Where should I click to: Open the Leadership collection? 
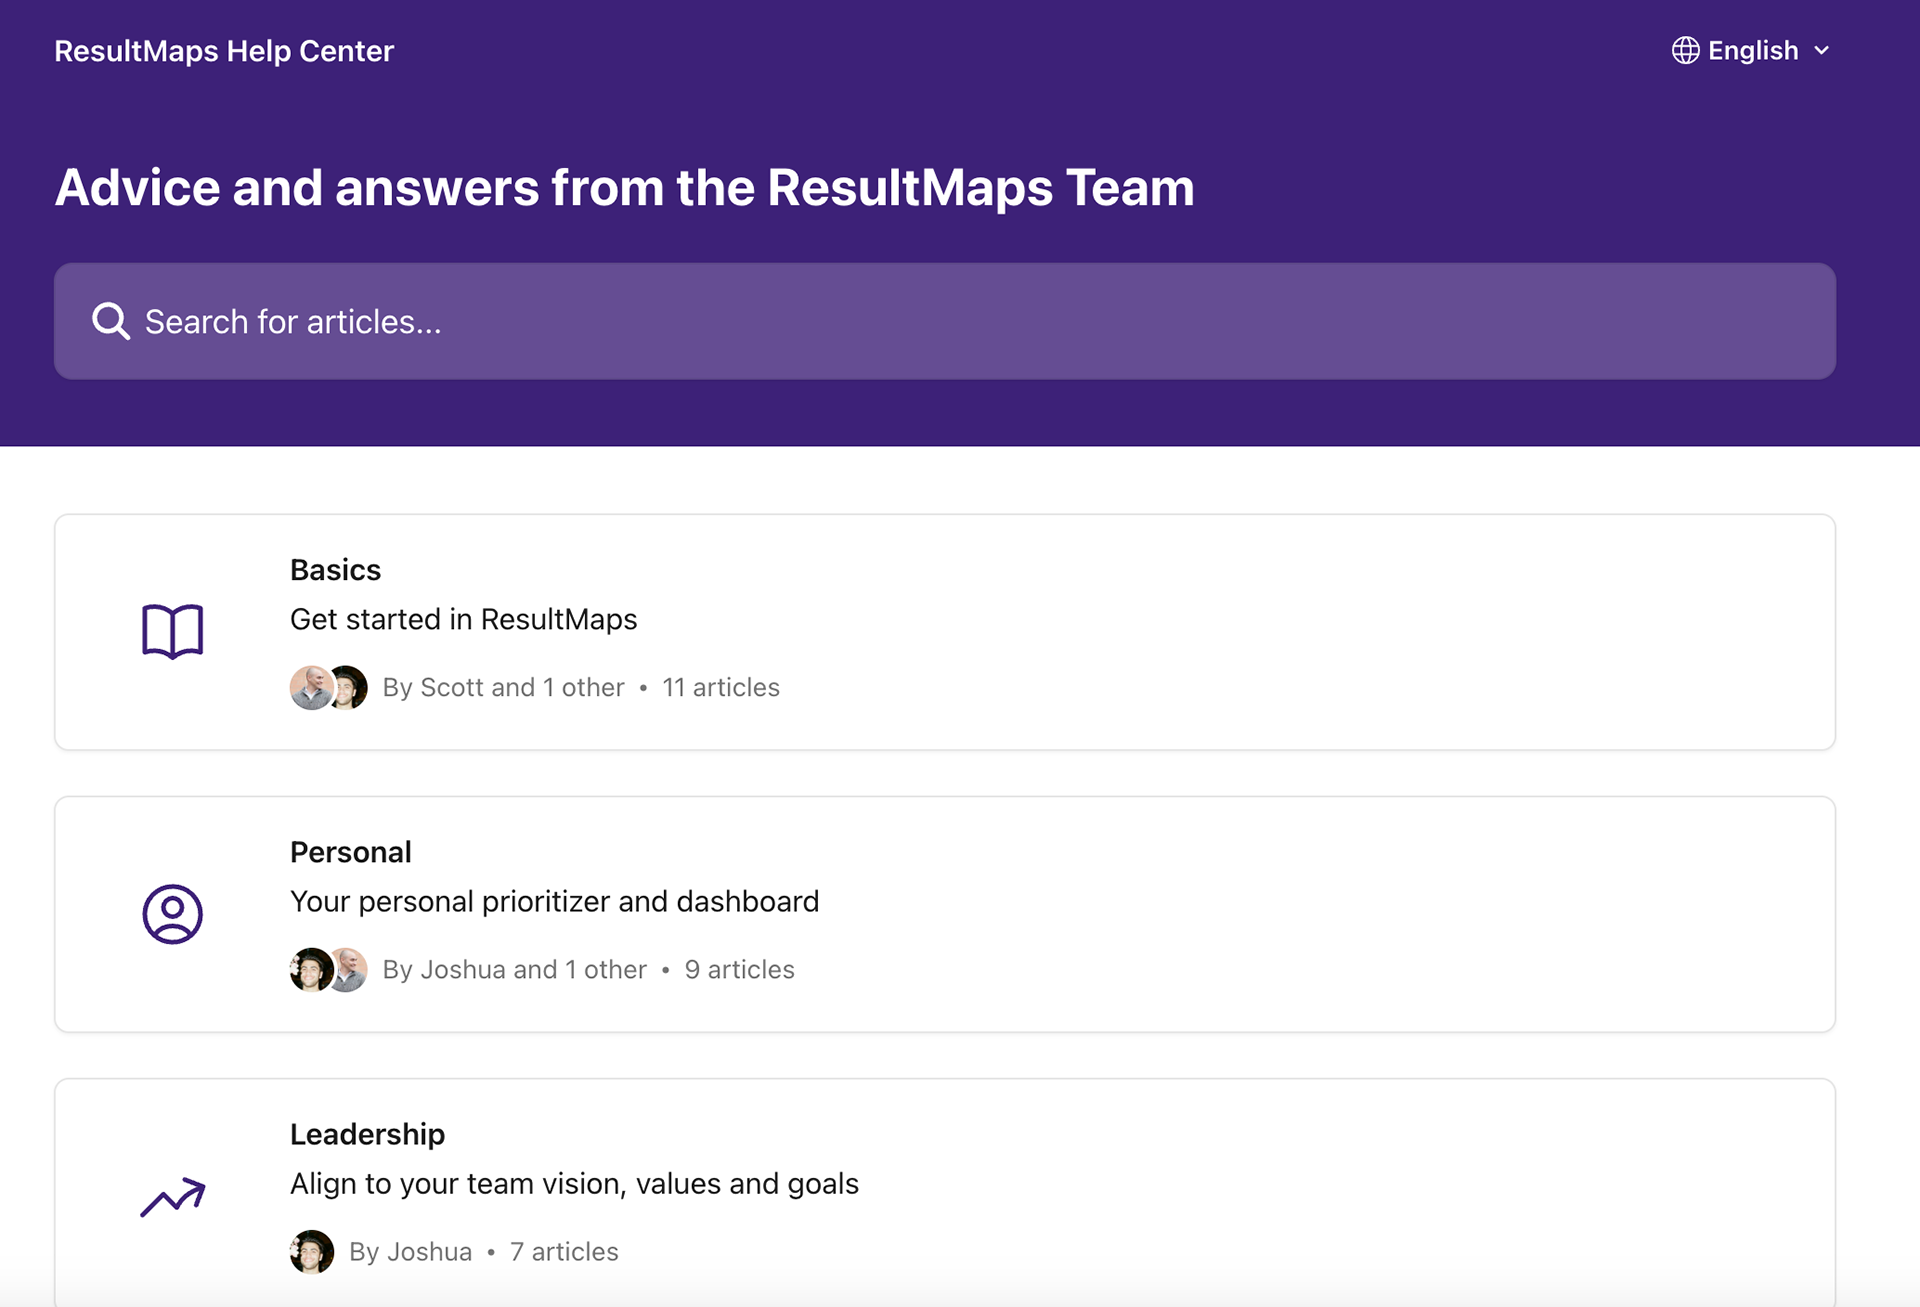[x=945, y=1193]
